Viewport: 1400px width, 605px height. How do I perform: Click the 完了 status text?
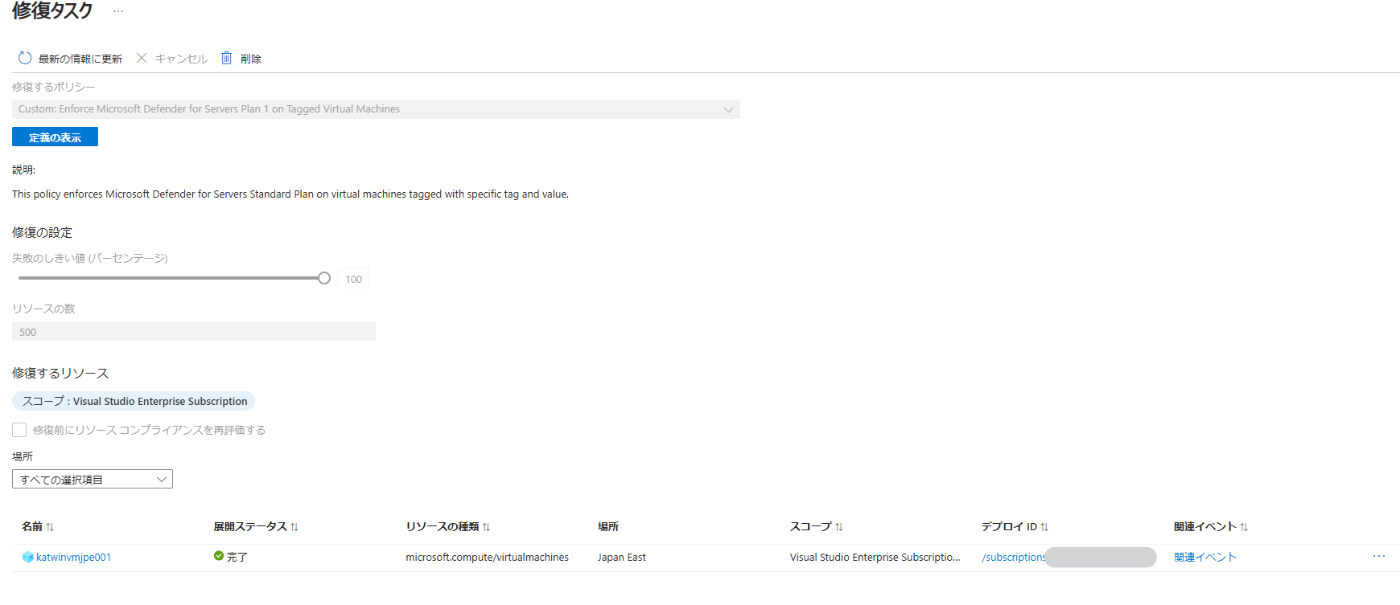pos(237,557)
